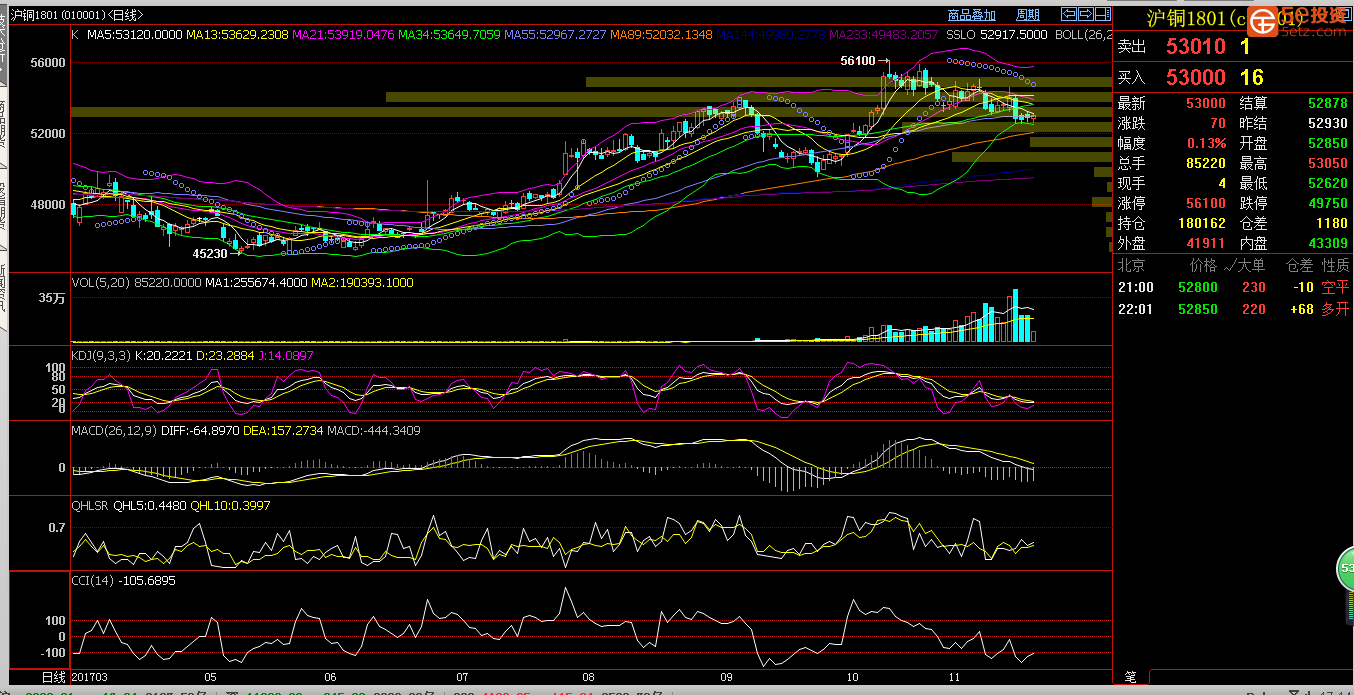The width and height of the screenshot is (1354, 695).
Task: Click the KDJ K:20.2221 value
Action: [x=165, y=355]
